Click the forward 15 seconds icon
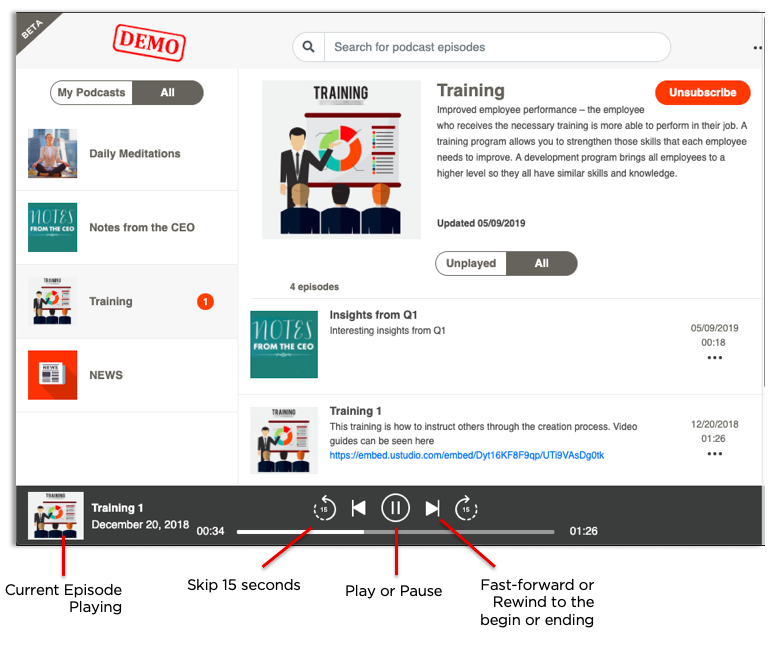The width and height of the screenshot is (774, 647). 466,508
